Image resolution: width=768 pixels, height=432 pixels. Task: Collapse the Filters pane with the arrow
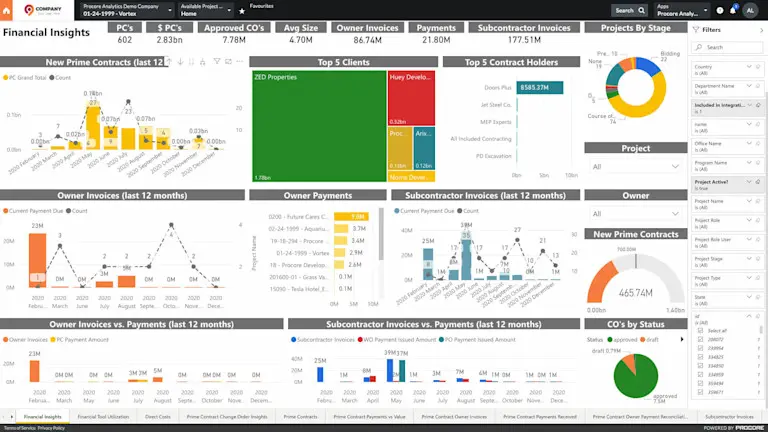click(x=761, y=30)
